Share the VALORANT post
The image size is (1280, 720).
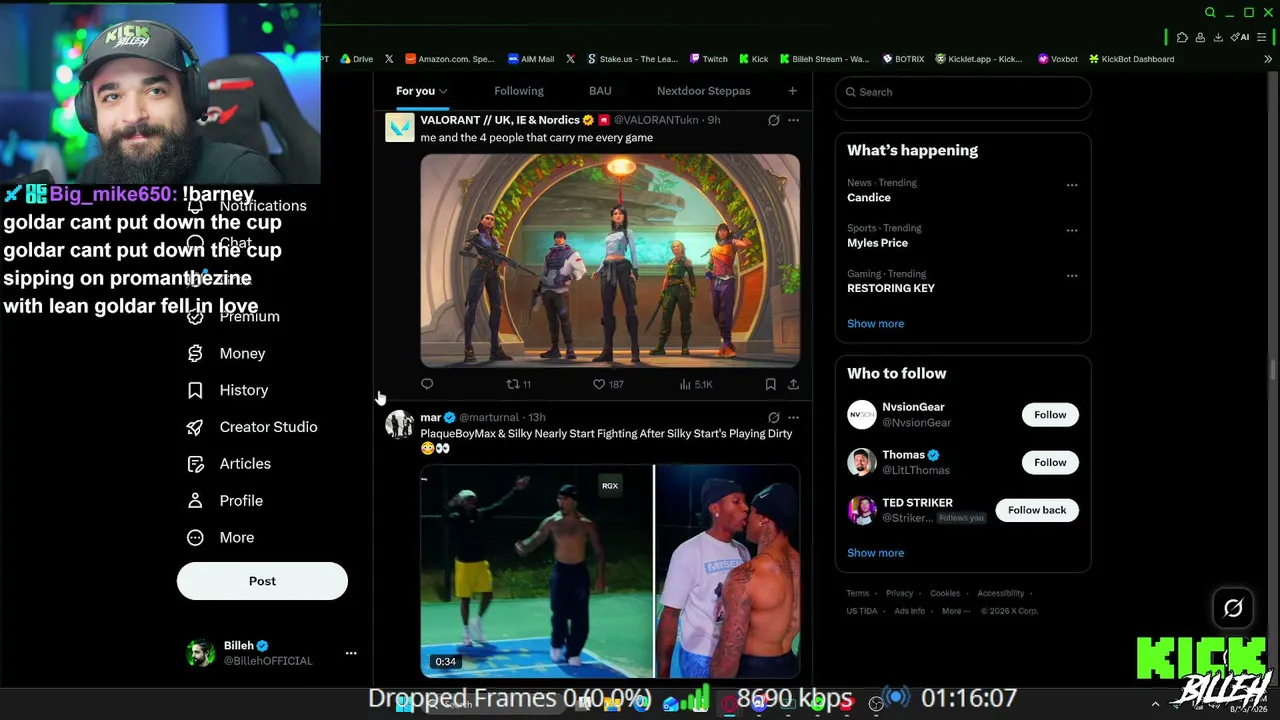click(x=793, y=384)
